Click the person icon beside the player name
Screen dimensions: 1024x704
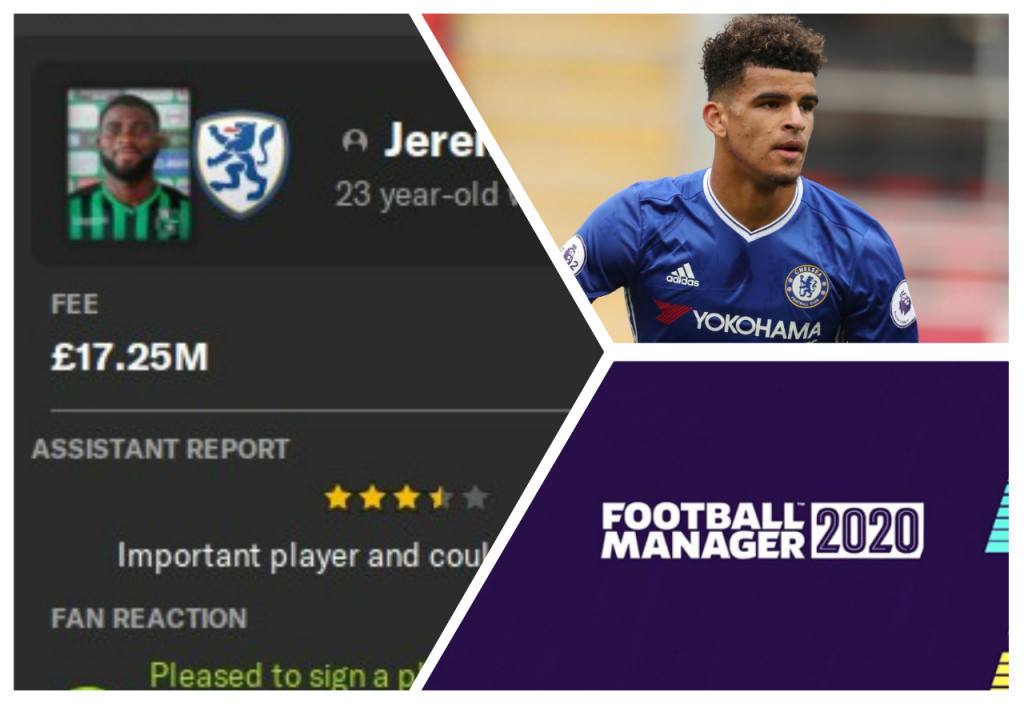pyautogui.click(x=355, y=140)
